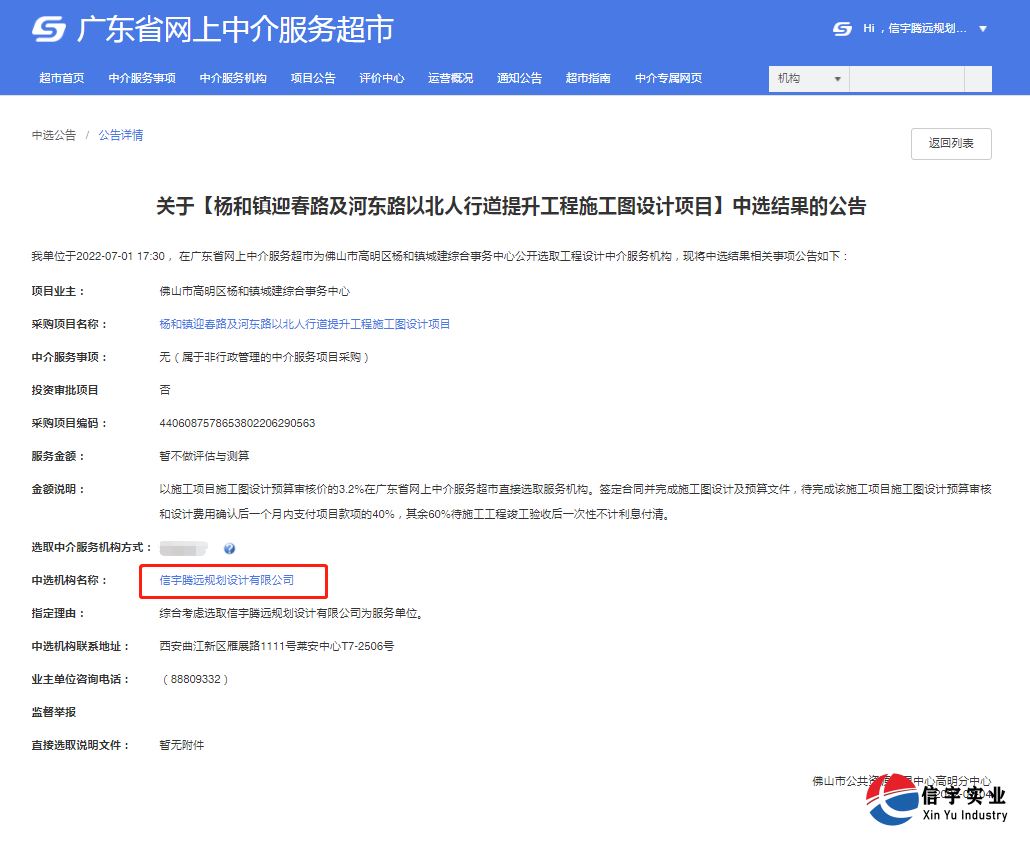Click the 返回列表 button

[950, 143]
